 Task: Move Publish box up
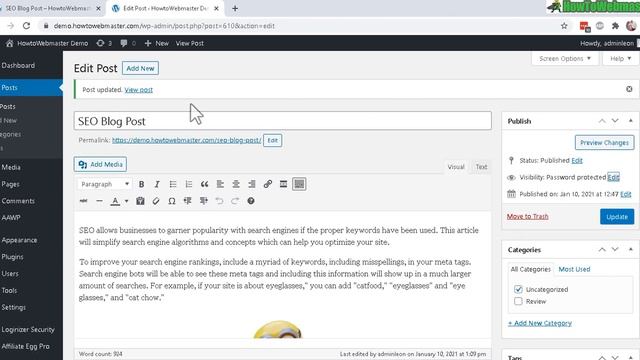tap(602, 121)
